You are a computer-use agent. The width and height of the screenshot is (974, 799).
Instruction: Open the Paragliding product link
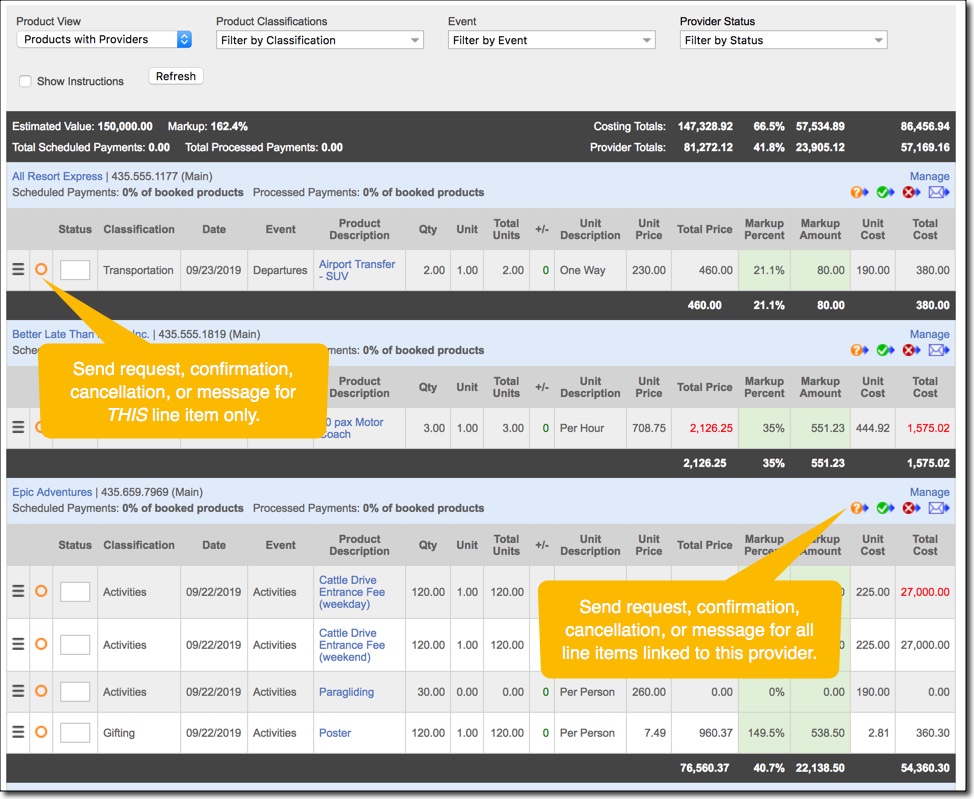pyautogui.click(x=346, y=692)
